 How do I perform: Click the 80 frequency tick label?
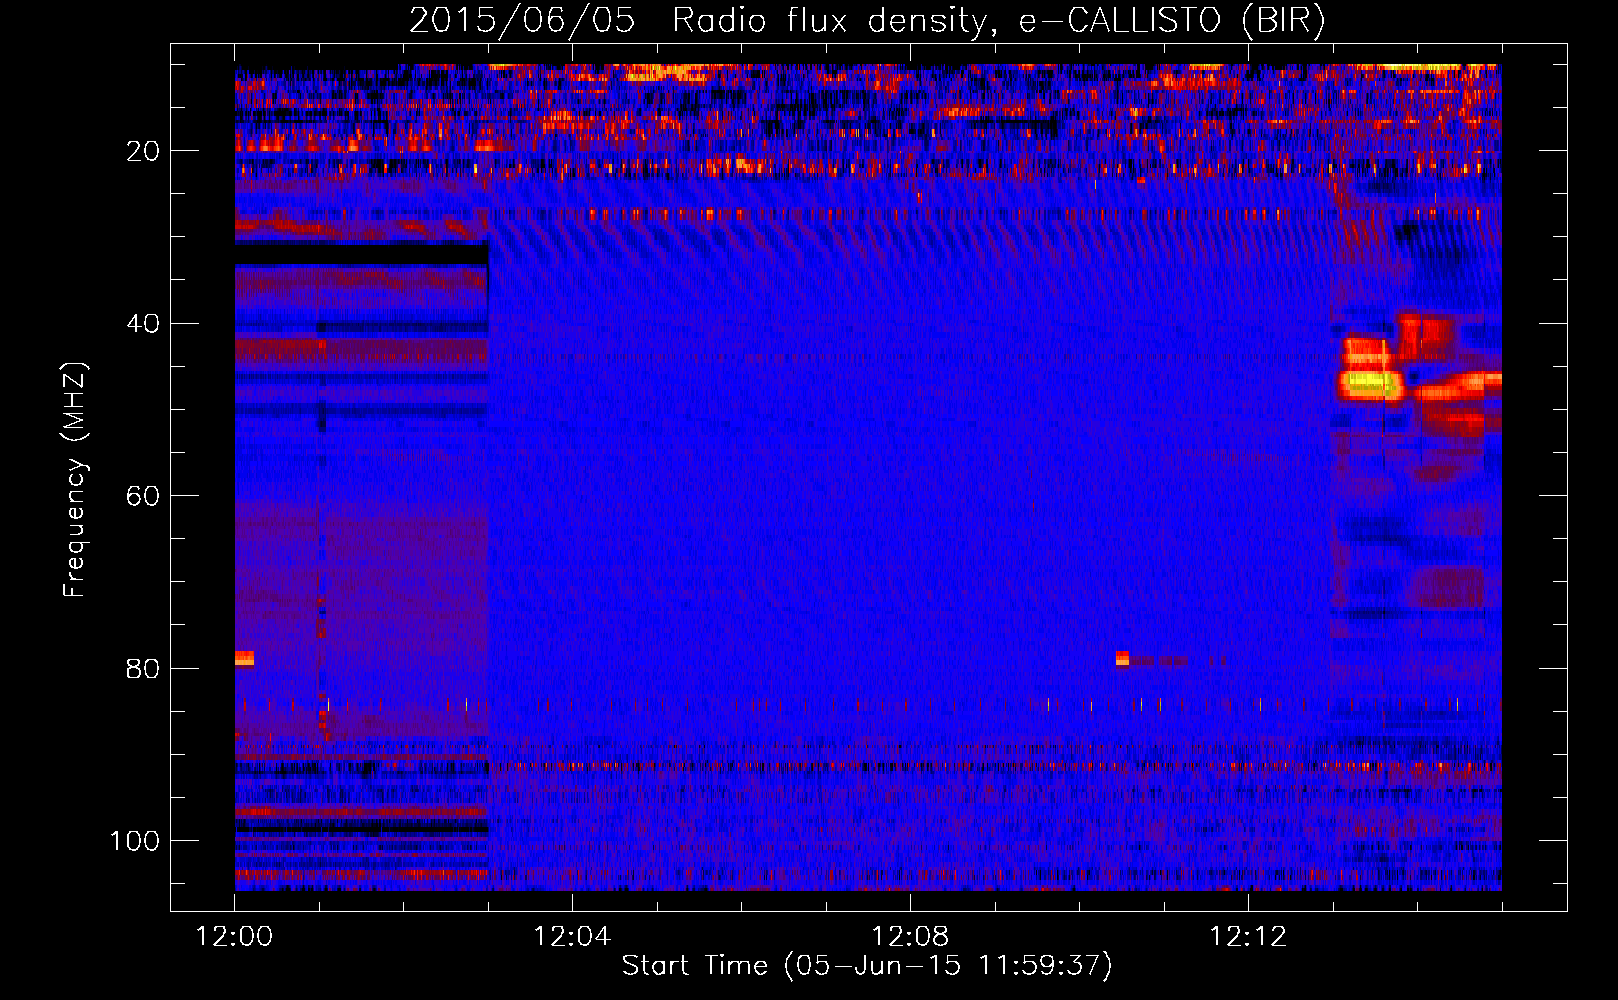tap(143, 668)
